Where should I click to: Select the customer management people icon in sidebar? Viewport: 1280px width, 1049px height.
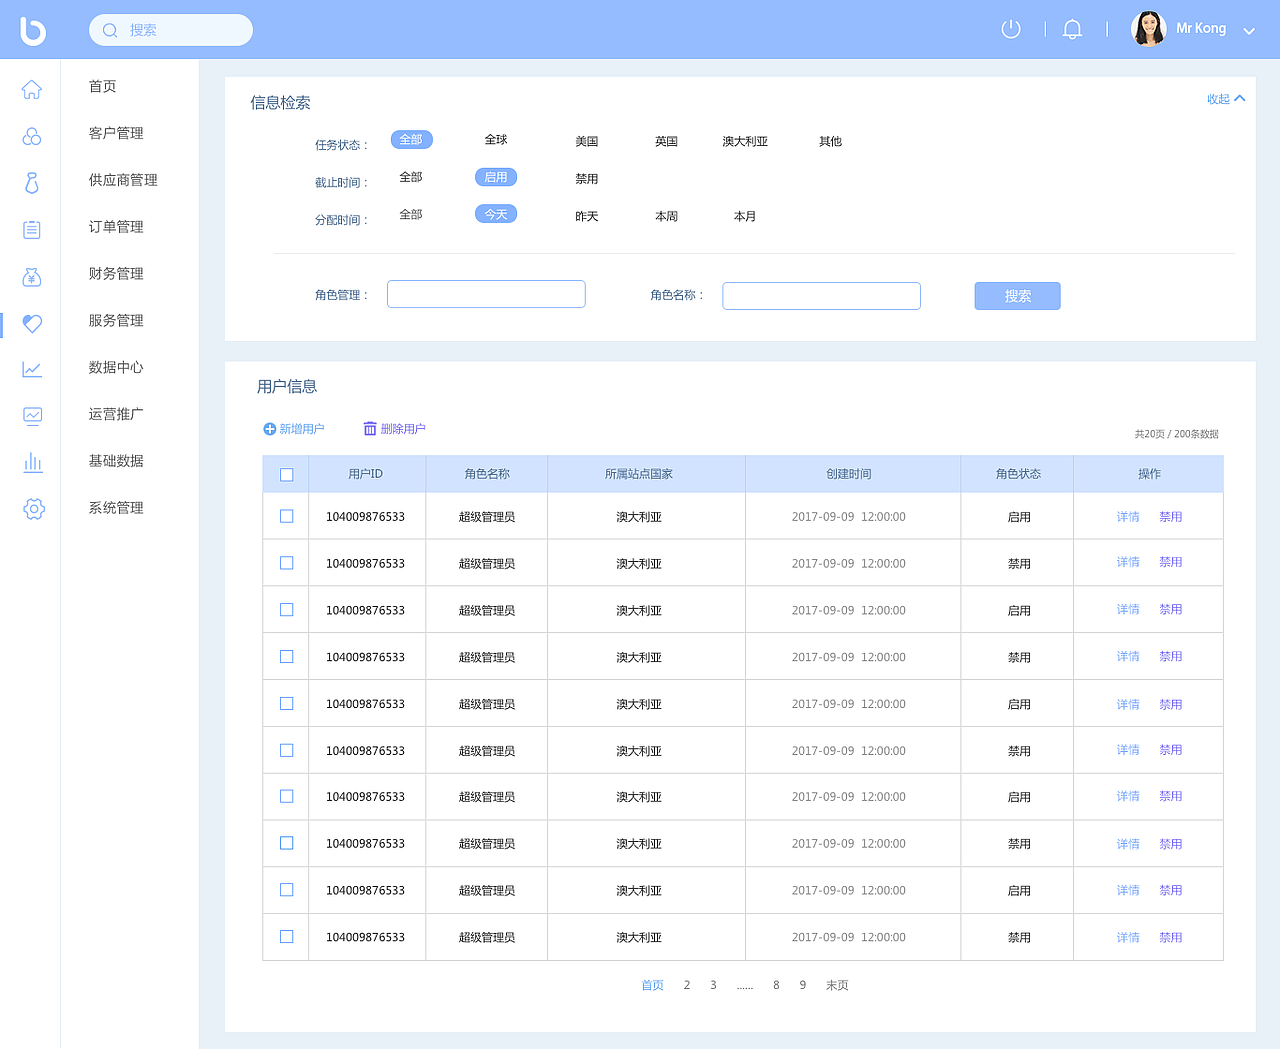[x=31, y=136]
